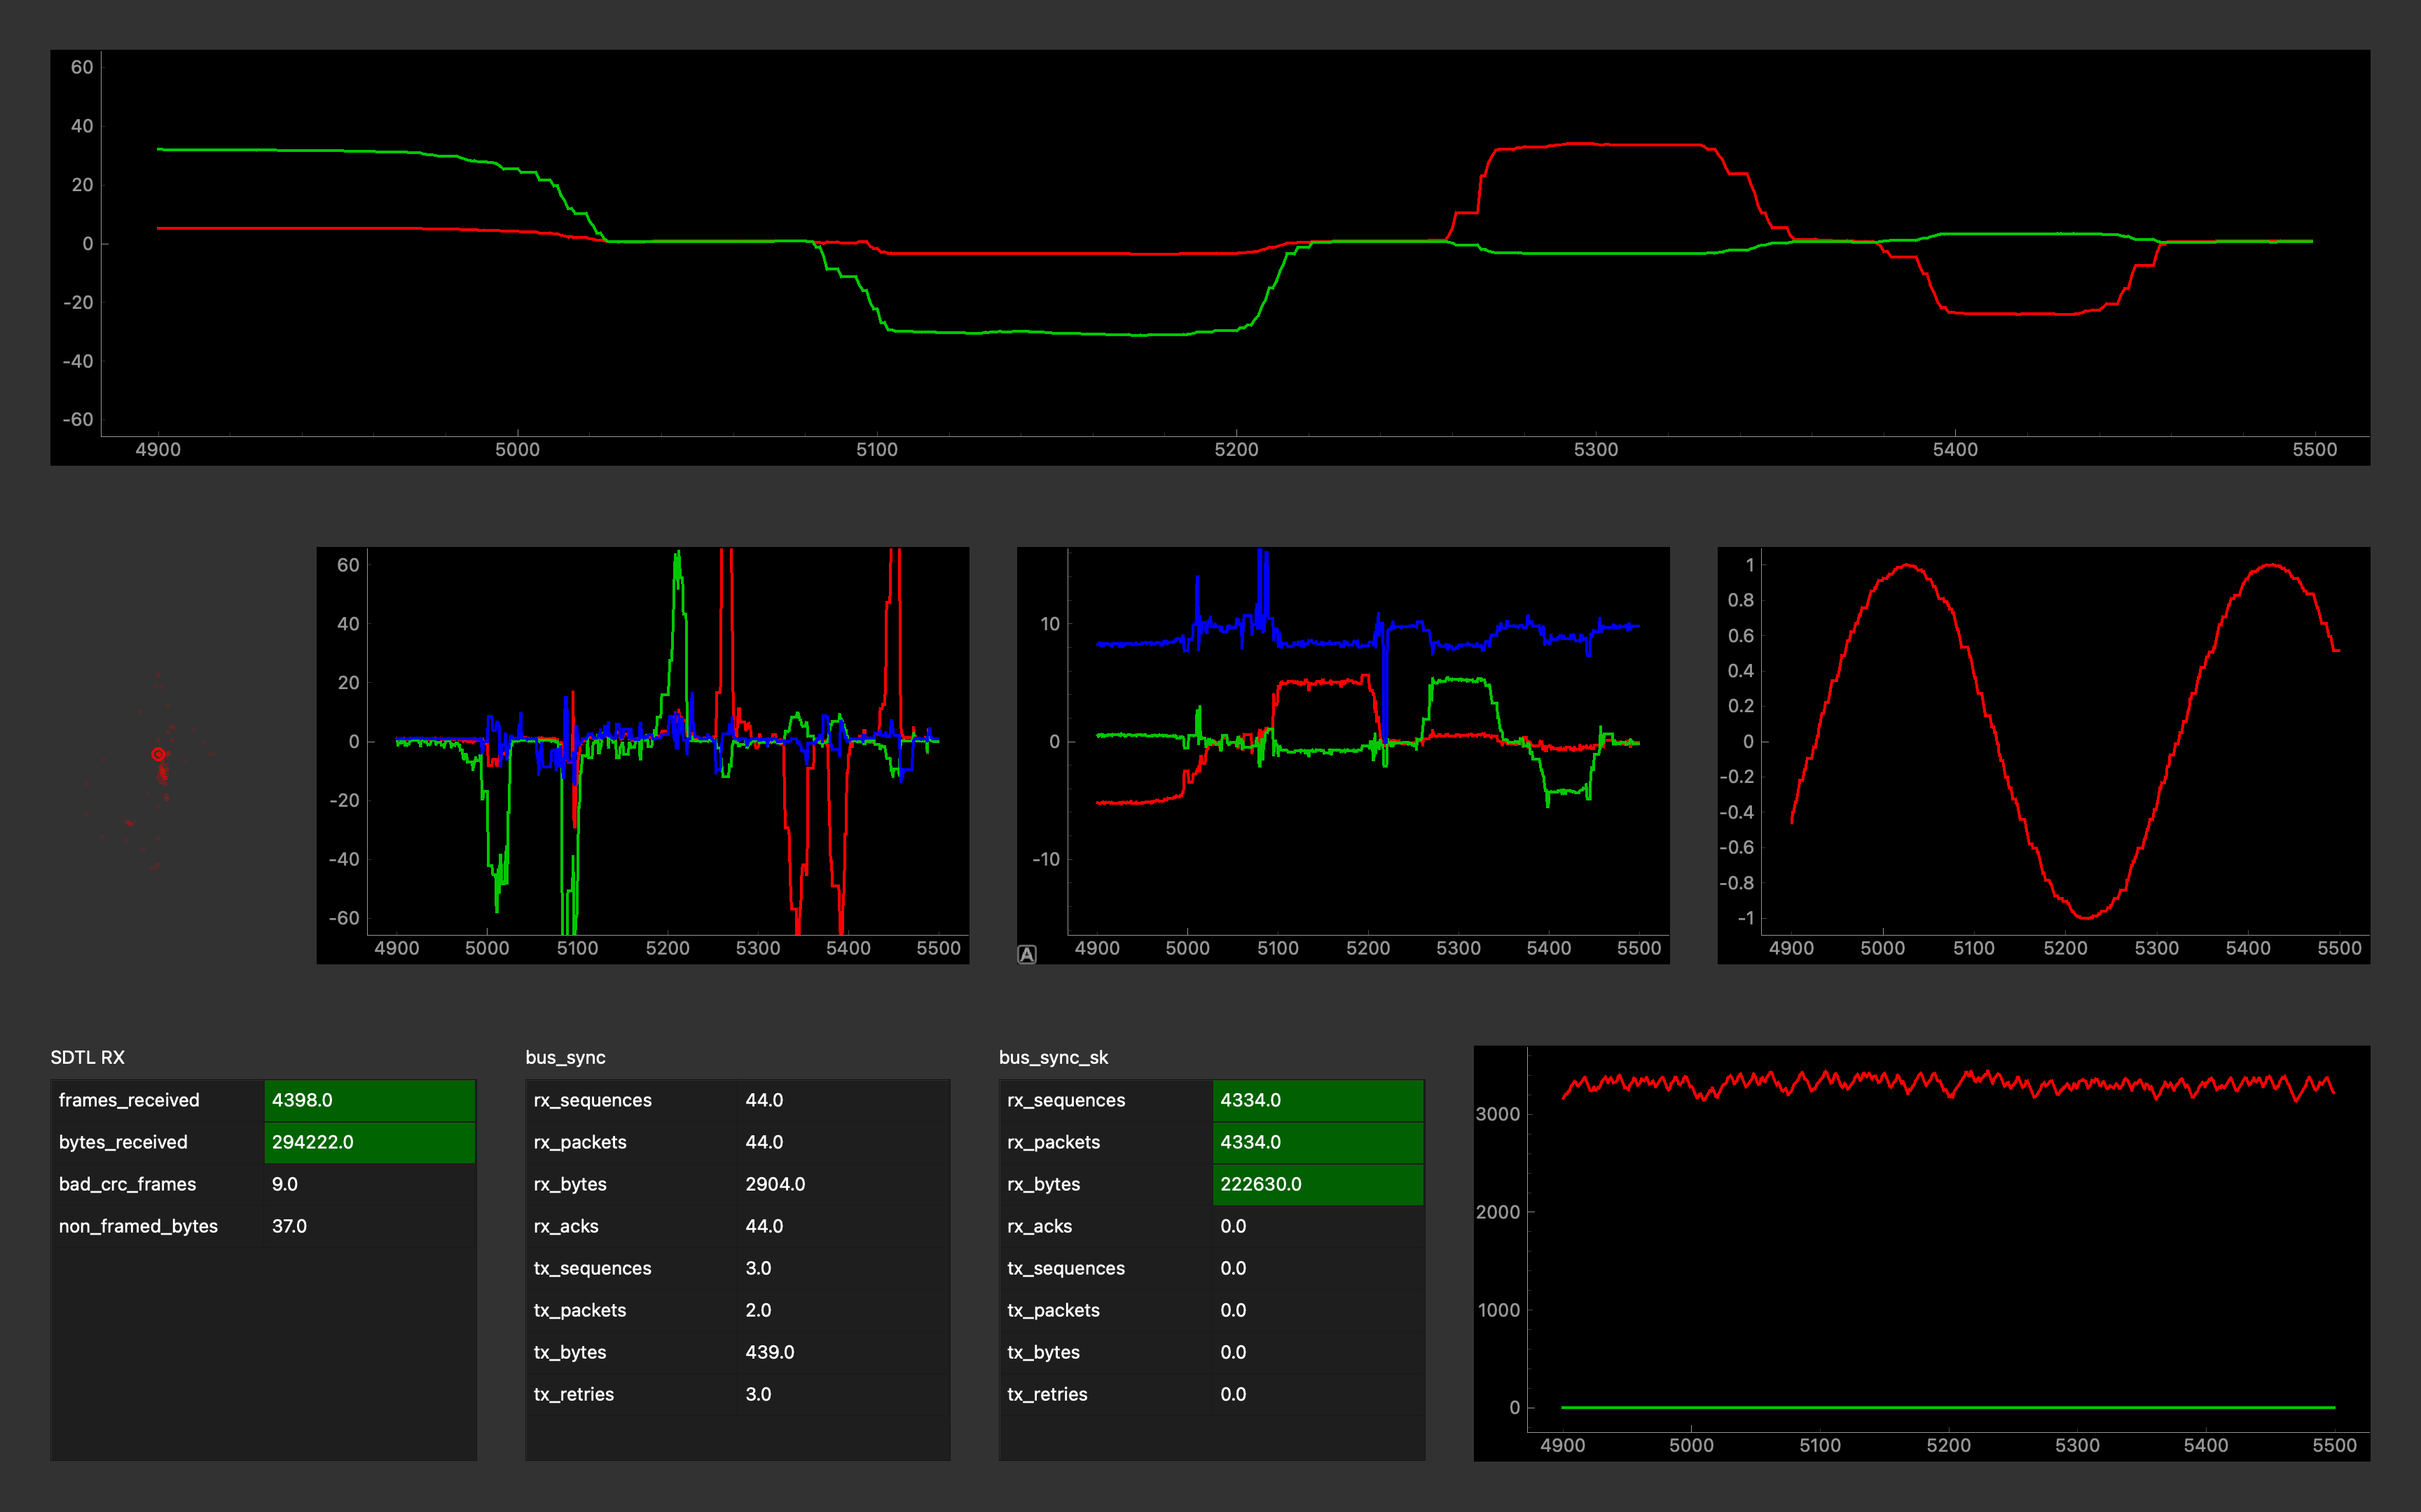Viewport: 2421px width, 1512px height.
Task: Click tx_retries row in bus_sync table
Action: pyautogui.click(x=574, y=1394)
